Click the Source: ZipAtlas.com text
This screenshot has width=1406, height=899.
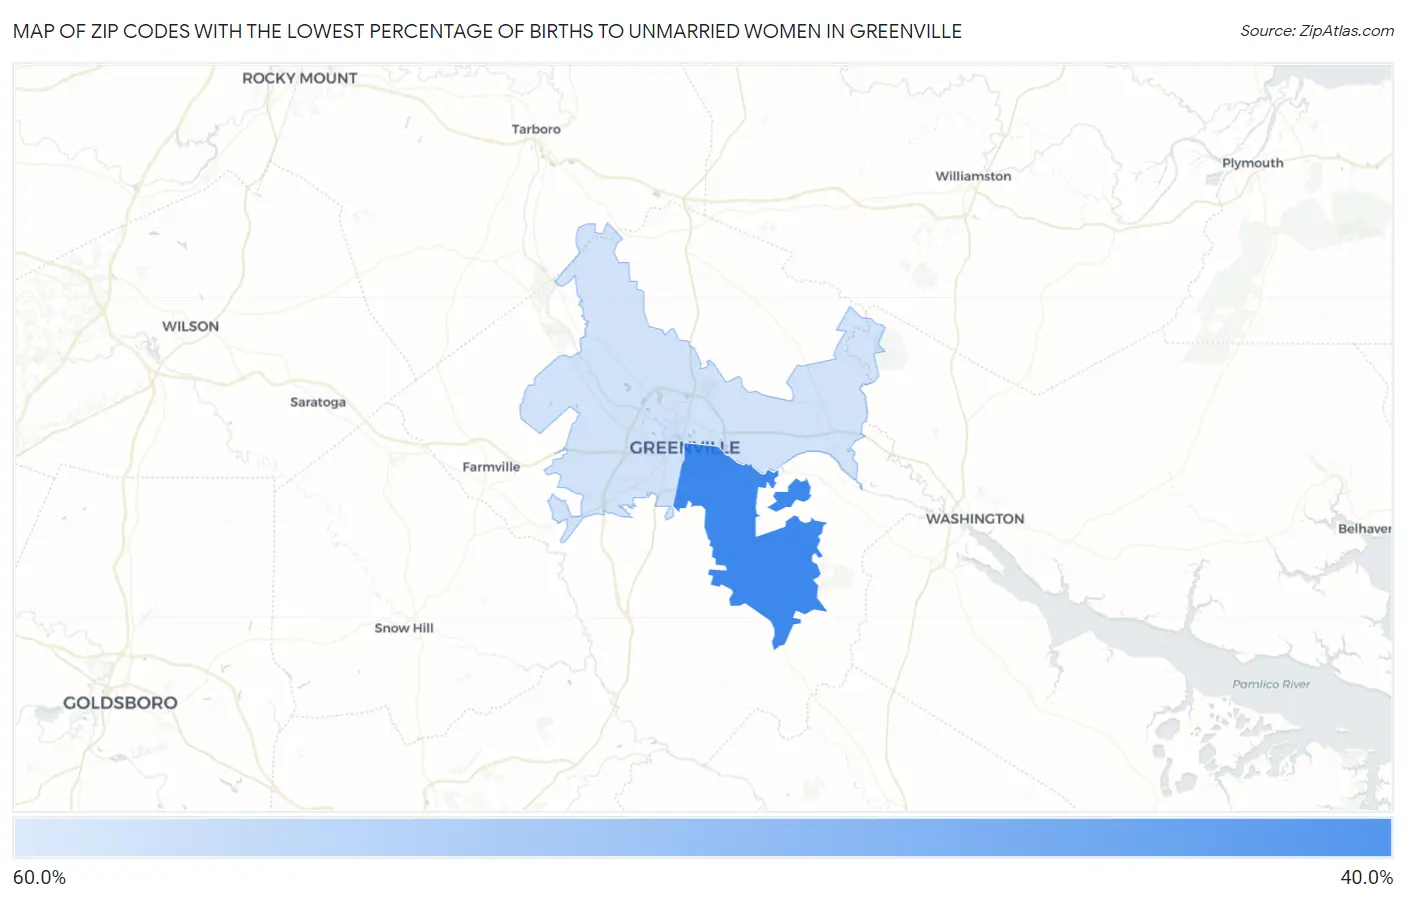click(x=1317, y=31)
